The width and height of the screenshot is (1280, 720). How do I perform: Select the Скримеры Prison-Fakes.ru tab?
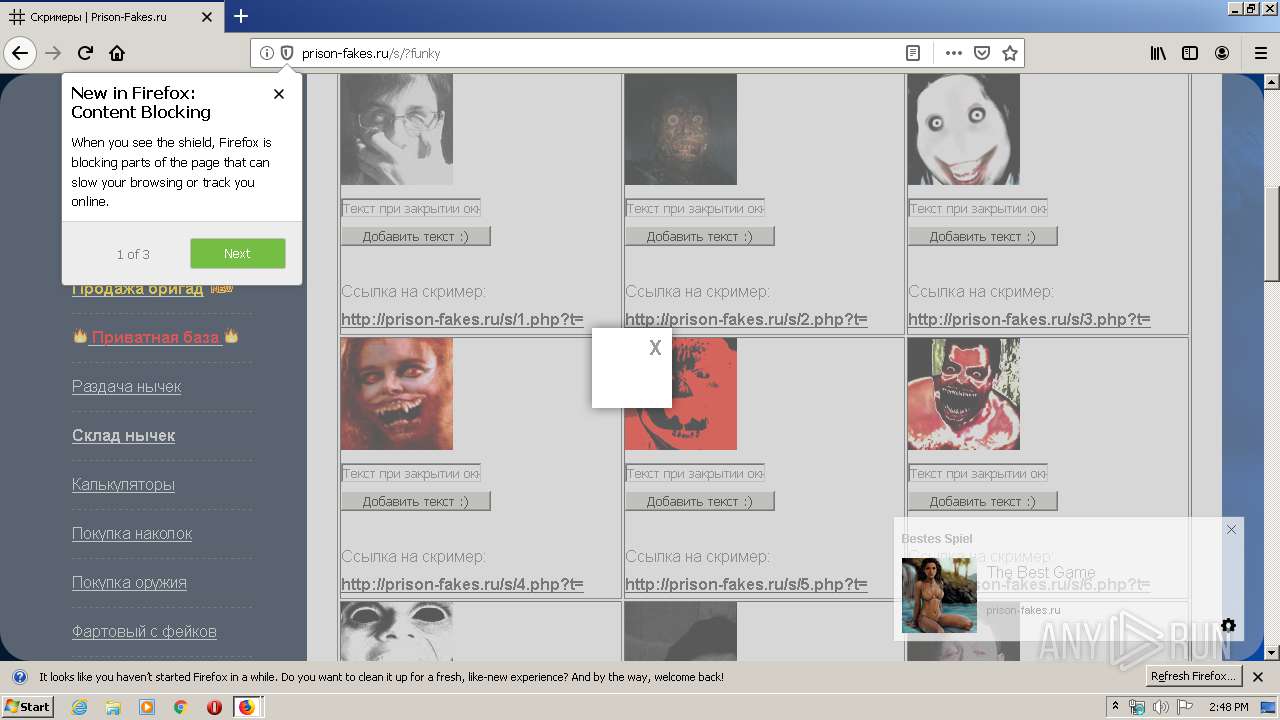[112, 17]
